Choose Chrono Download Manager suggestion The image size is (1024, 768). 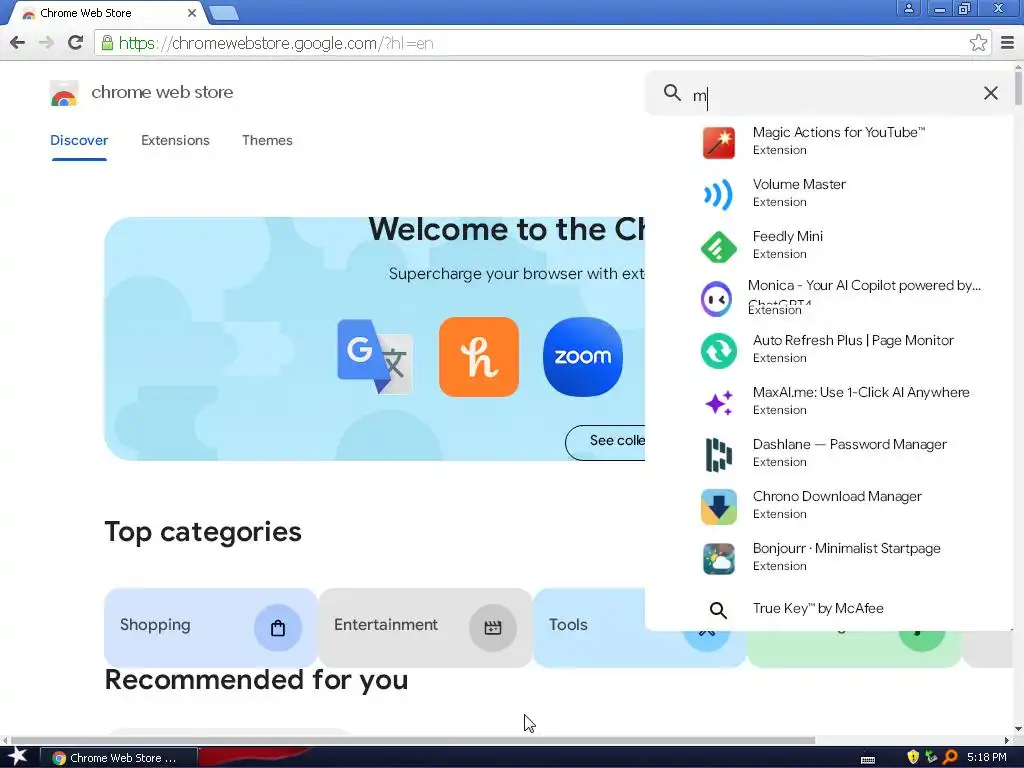click(x=837, y=496)
